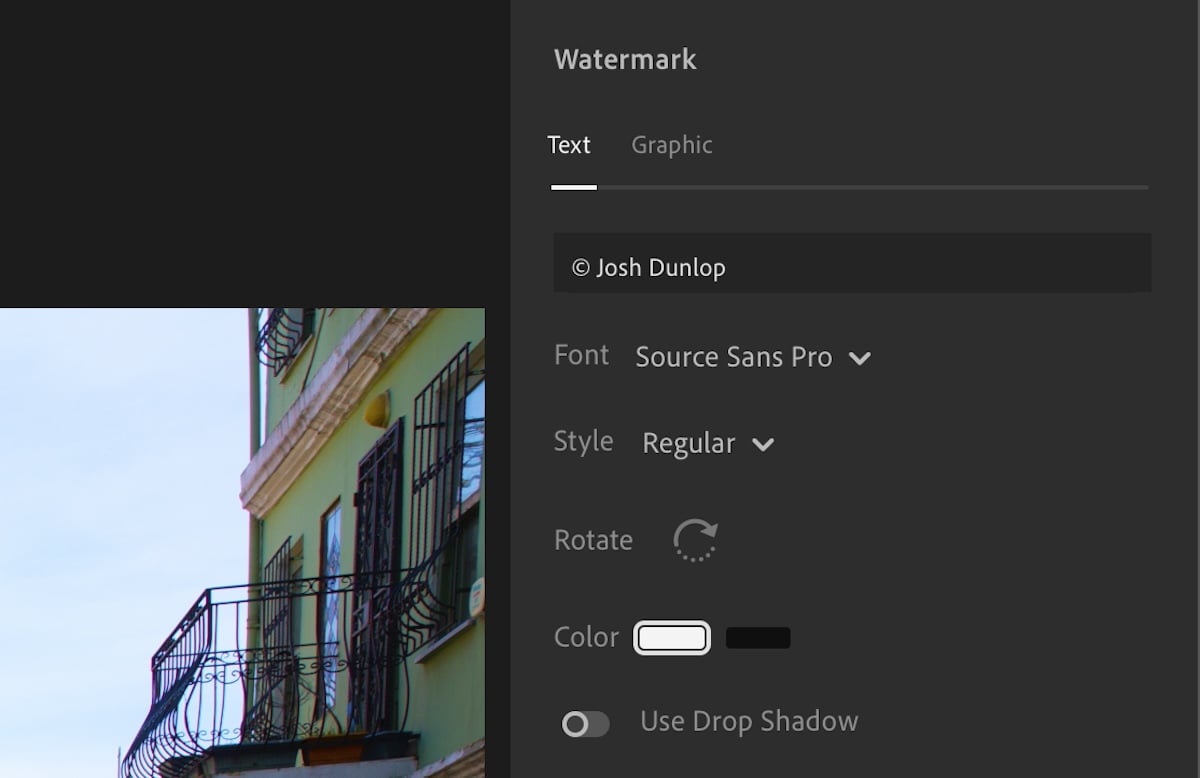Click the Style dropdown chevron icon
Viewport: 1200px width, 778px height.
tap(765, 444)
